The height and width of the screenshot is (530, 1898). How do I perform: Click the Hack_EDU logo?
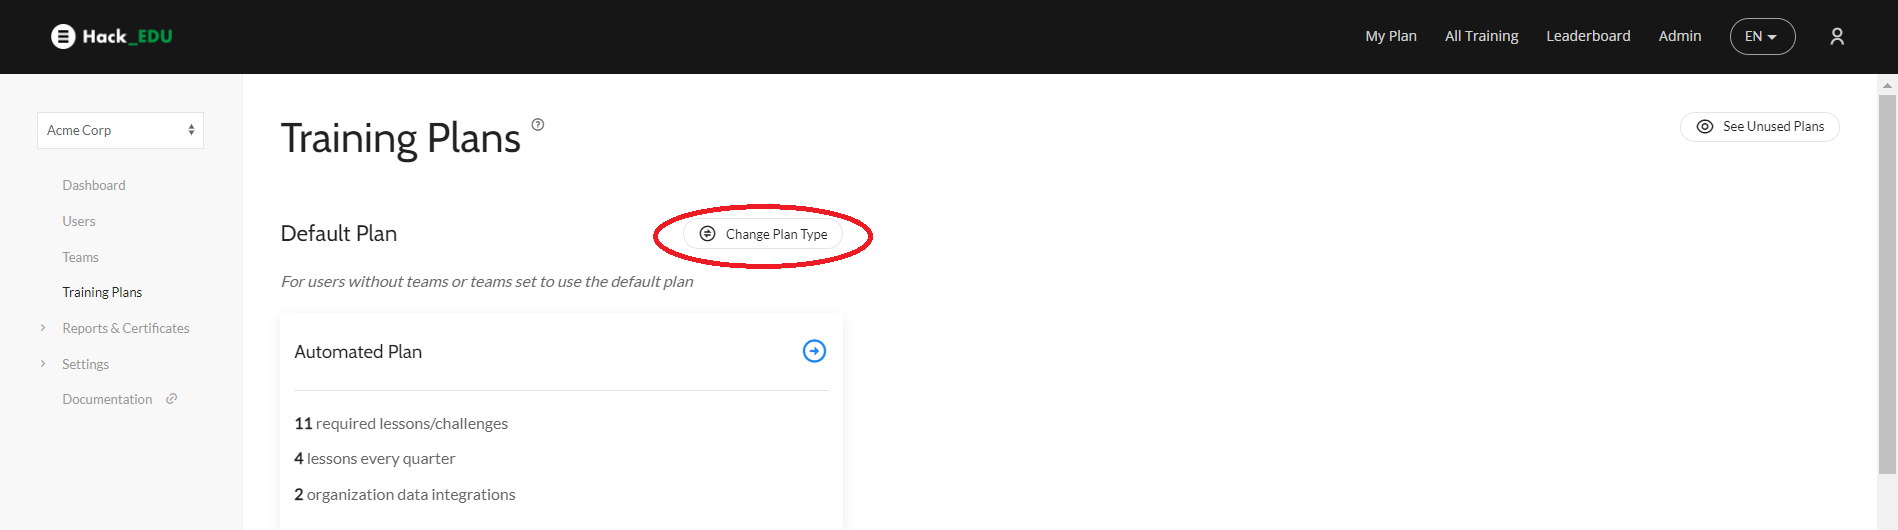tap(112, 37)
